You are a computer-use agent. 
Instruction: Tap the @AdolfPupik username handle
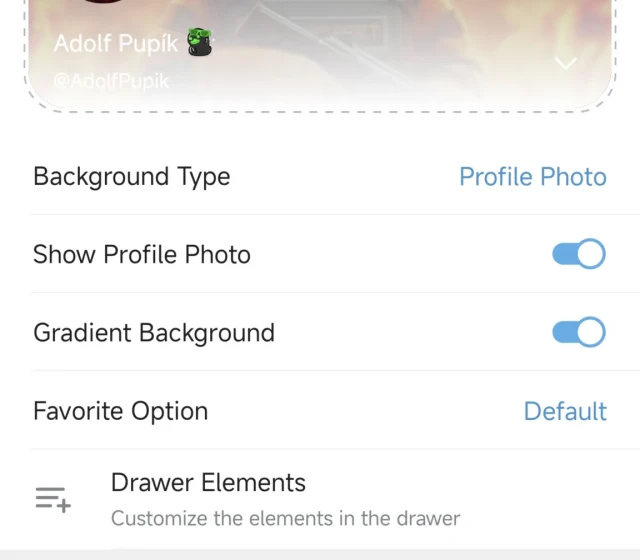pos(111,82)
